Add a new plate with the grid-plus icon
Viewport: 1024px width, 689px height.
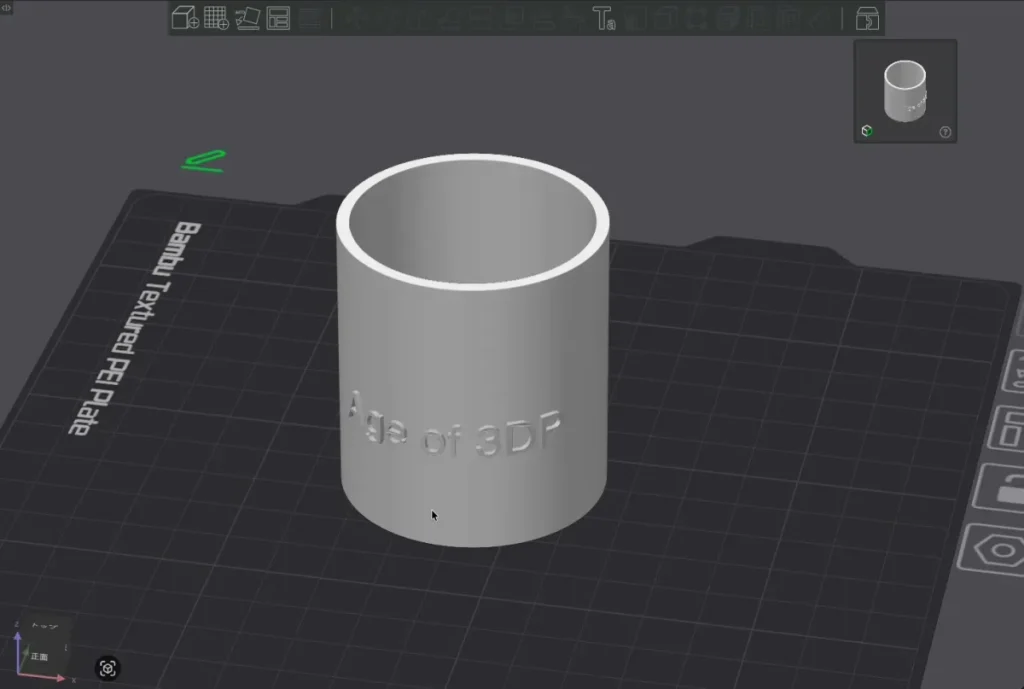click(x=216, y=18)
